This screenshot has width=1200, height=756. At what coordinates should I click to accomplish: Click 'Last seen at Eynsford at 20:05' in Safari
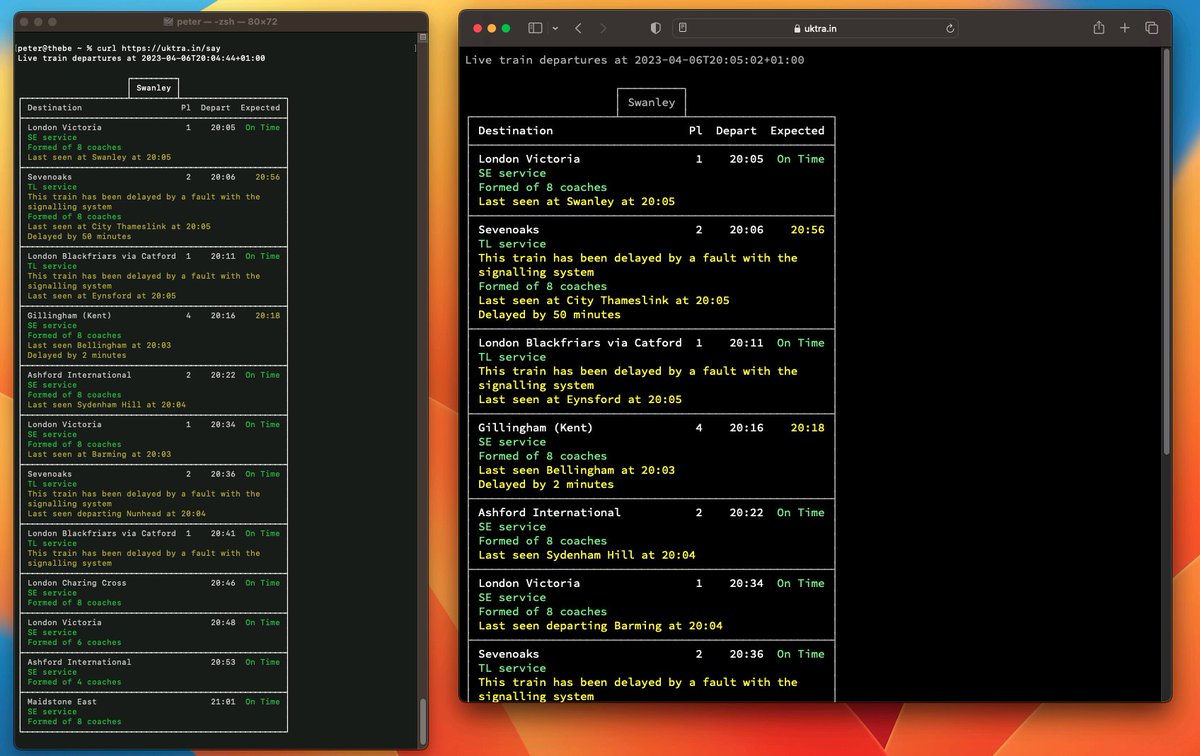point(580,399)
